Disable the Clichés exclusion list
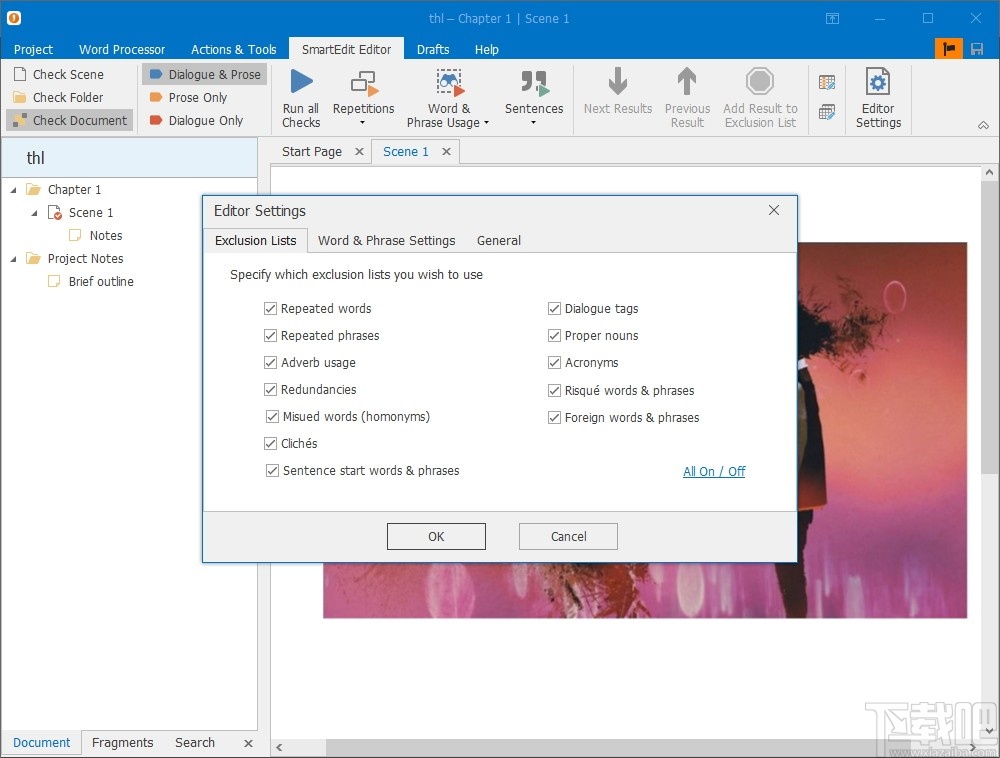This screenshot has width=1000, height=758. (x=270, y=443)
